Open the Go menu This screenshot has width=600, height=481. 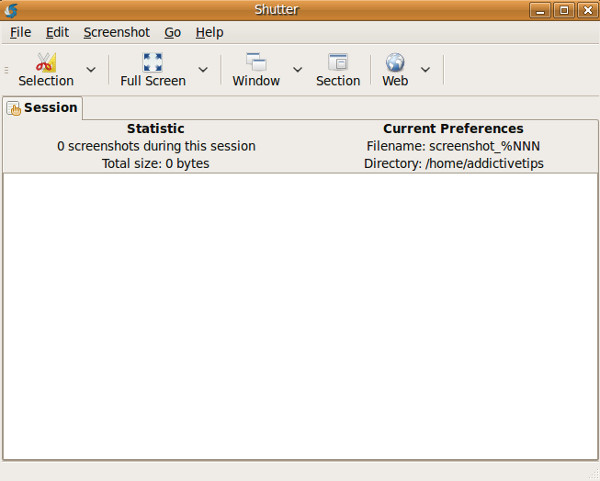pyautogui.click(x=173, y=33)
